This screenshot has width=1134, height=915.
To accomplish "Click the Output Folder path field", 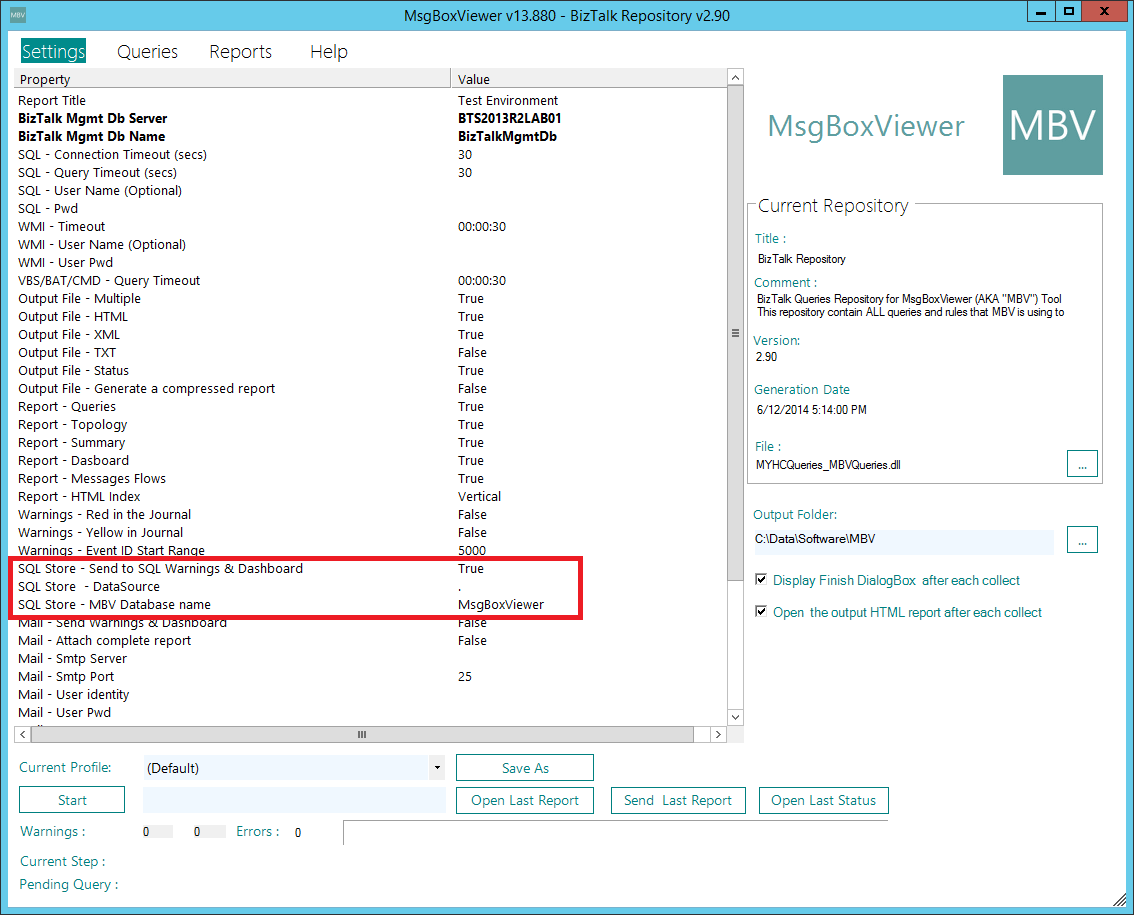I will point(904,541).
